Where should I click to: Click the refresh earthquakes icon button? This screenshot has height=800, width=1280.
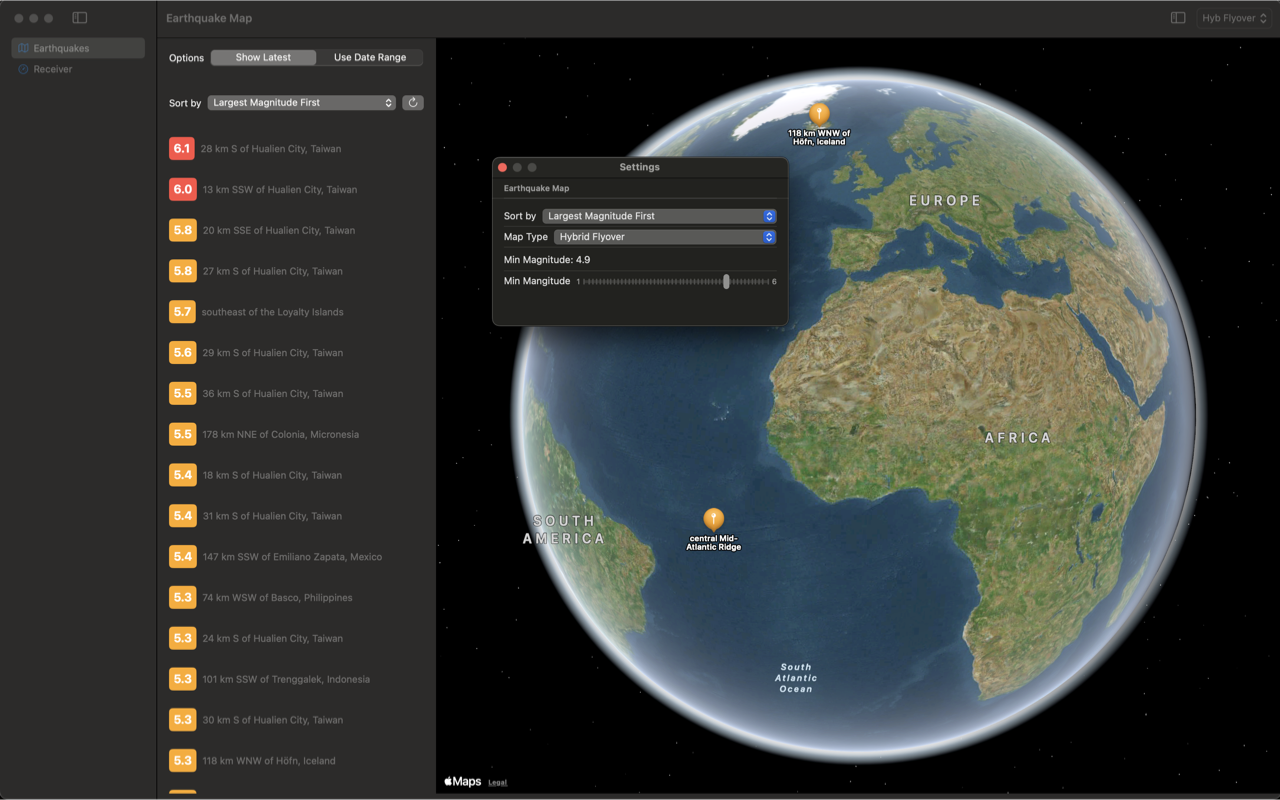coord(412,103)
